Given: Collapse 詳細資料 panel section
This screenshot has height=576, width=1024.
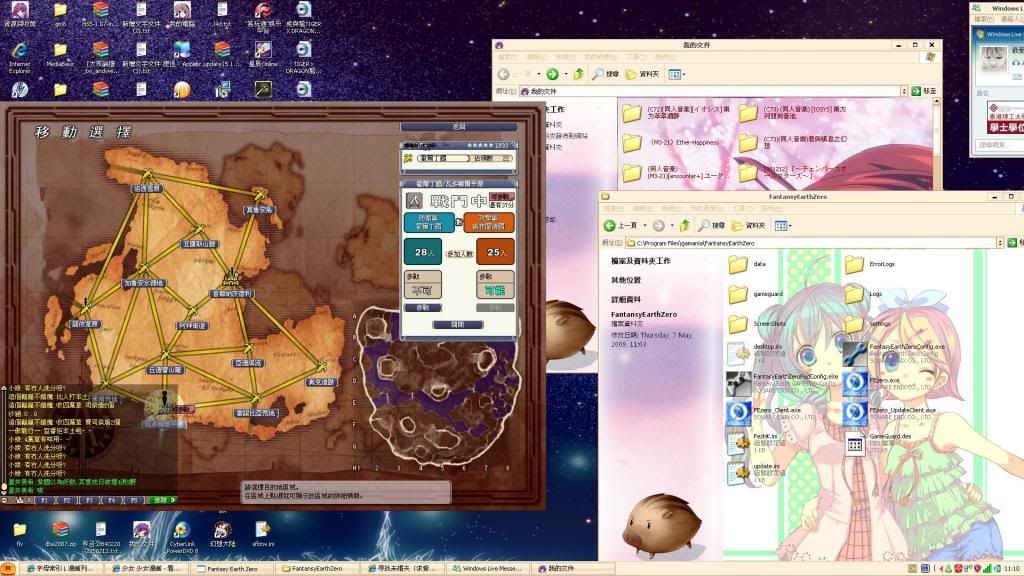Looking at the screenshot, I should (x=626, y=300).
